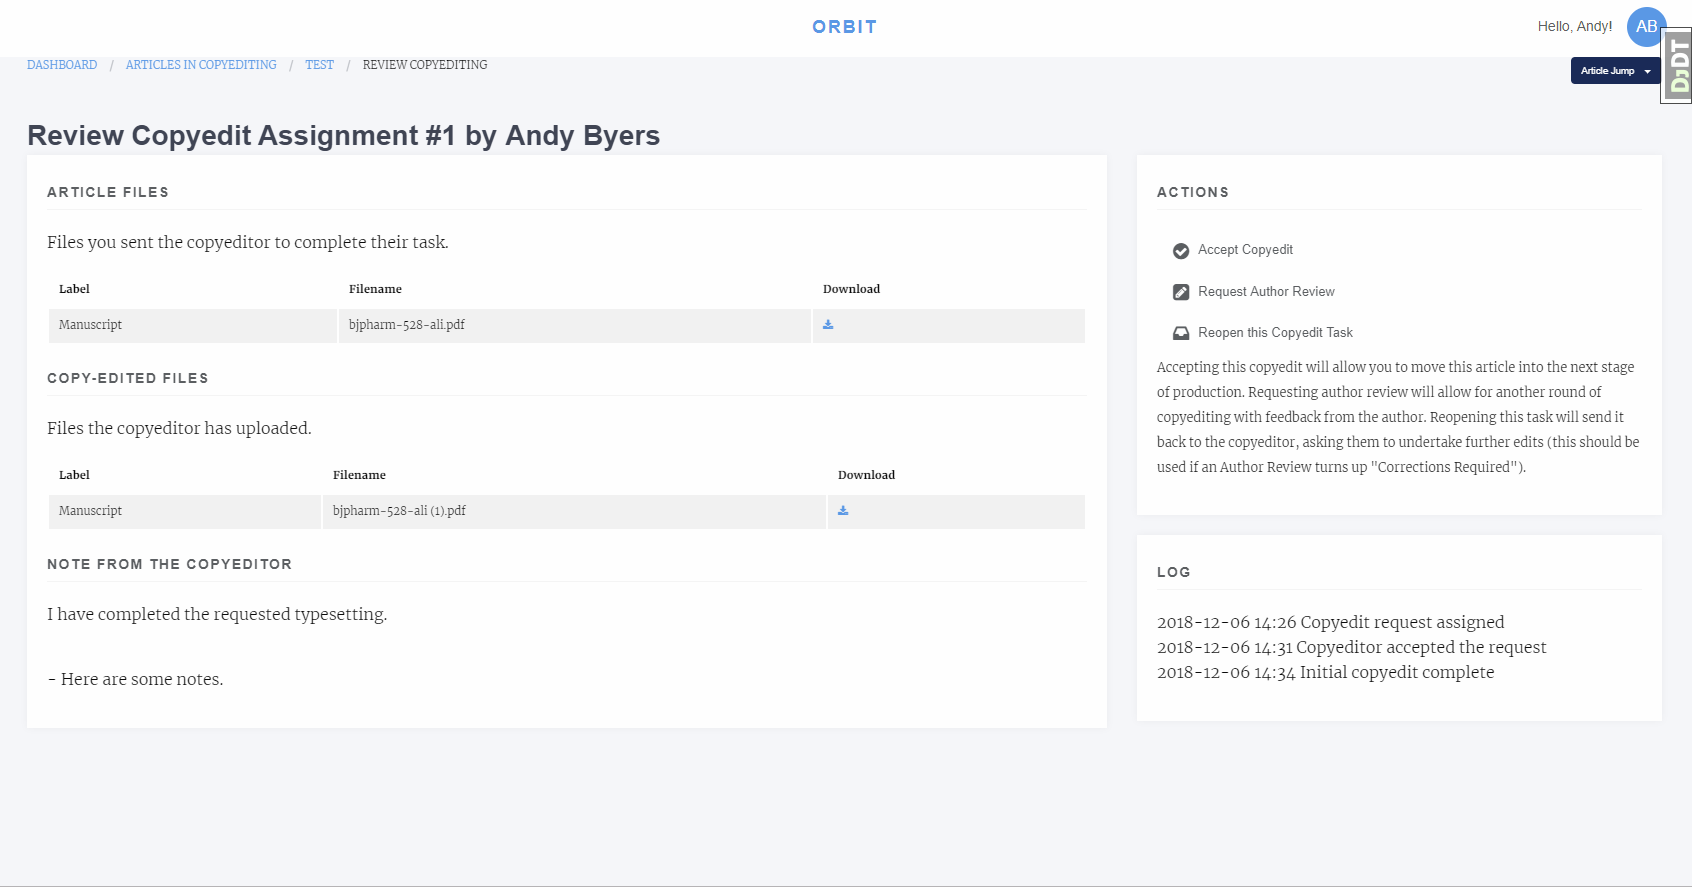Click the Review Copyediting breadcrumb item
The height and width of the screenshot is (887, 1692).
(425, 65)
